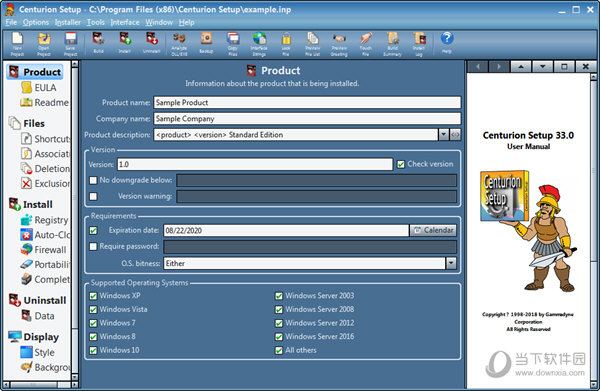Toggle the Expiration date checkbox
The image size is (600, 391).
click(93, 230)
